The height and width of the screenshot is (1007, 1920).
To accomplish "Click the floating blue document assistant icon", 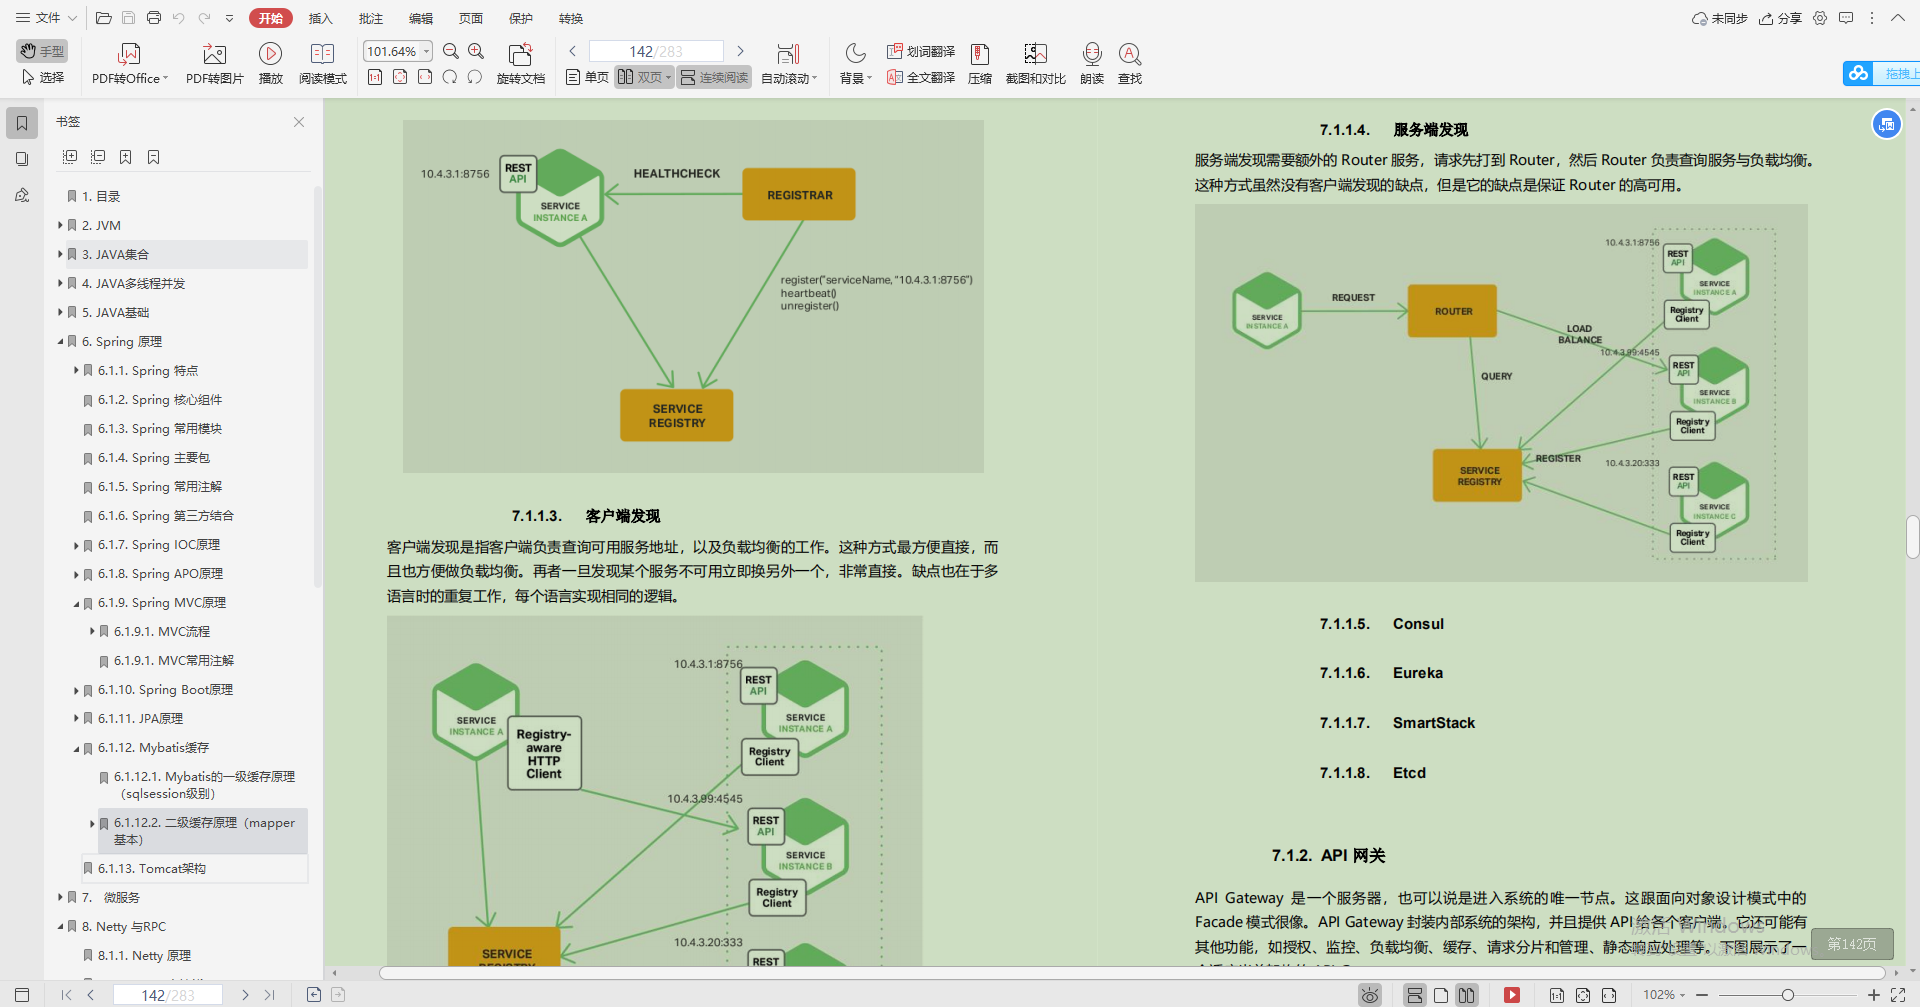I will pos(1887,124).
